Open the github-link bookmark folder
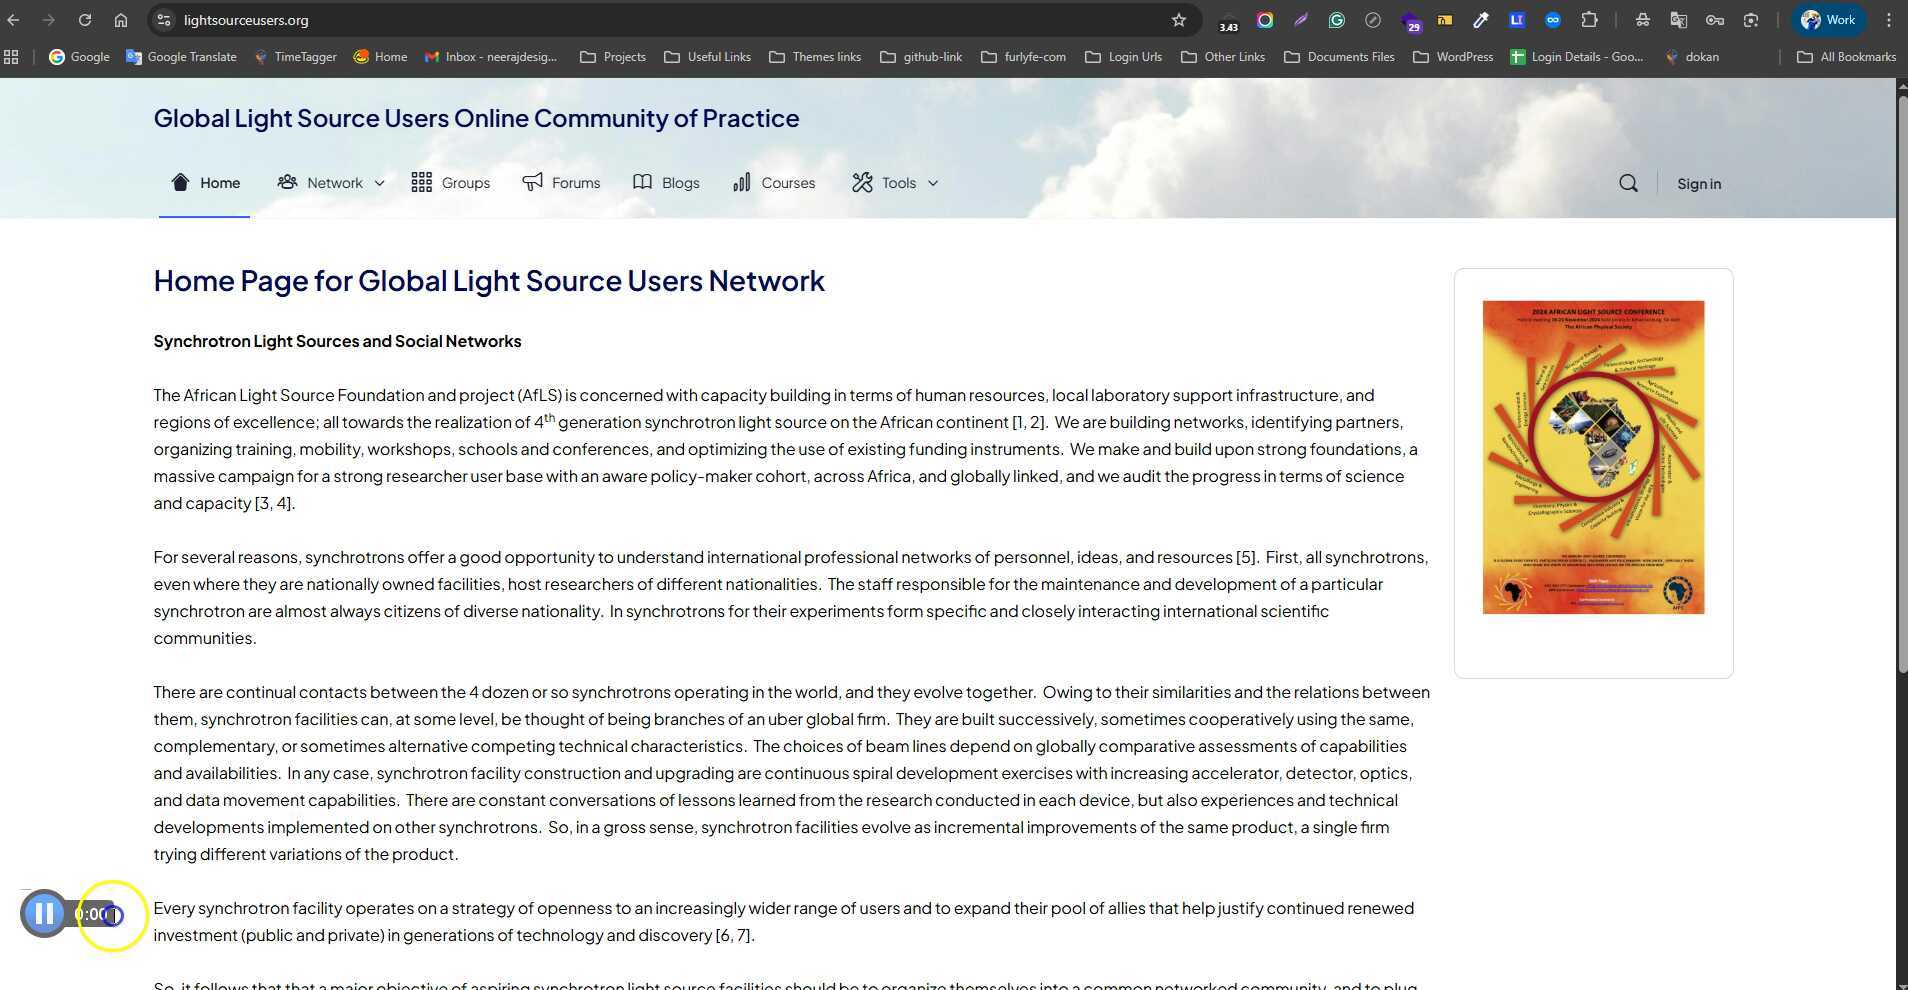The image size is (1908, 990). pos(920,57)
